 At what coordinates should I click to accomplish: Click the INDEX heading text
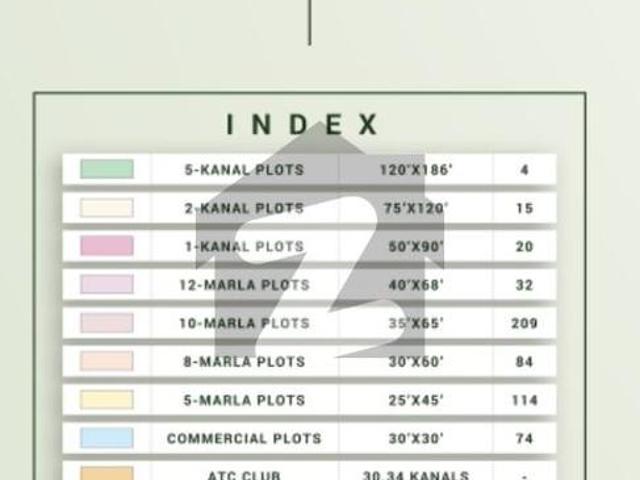coord(302,125)
